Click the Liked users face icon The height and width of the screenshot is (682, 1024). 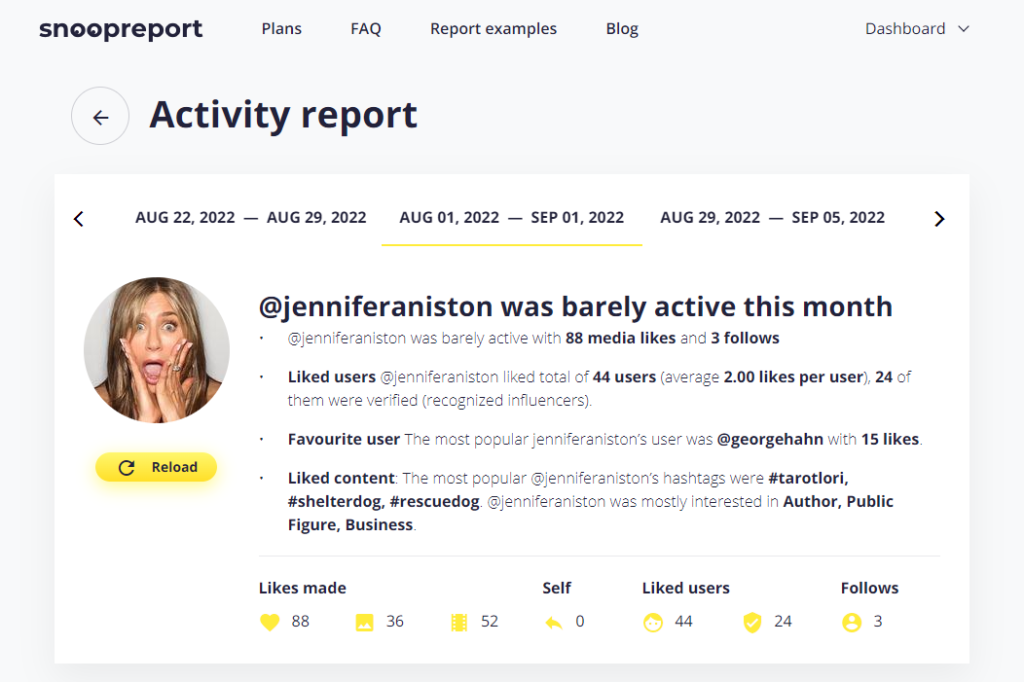653,623
